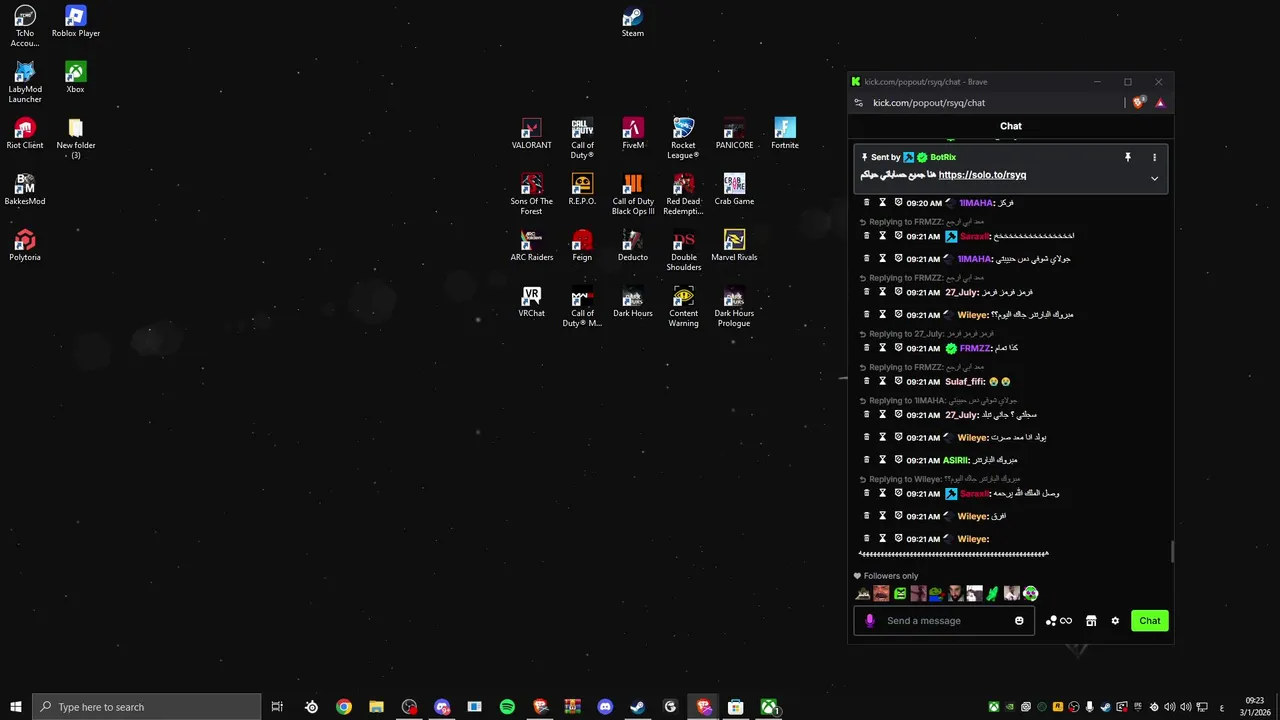Image resolution: width=1280 pixels, height=720 pixels.
Task: Select the Deducto desktop icon
Action: click(x=633, y=246)
